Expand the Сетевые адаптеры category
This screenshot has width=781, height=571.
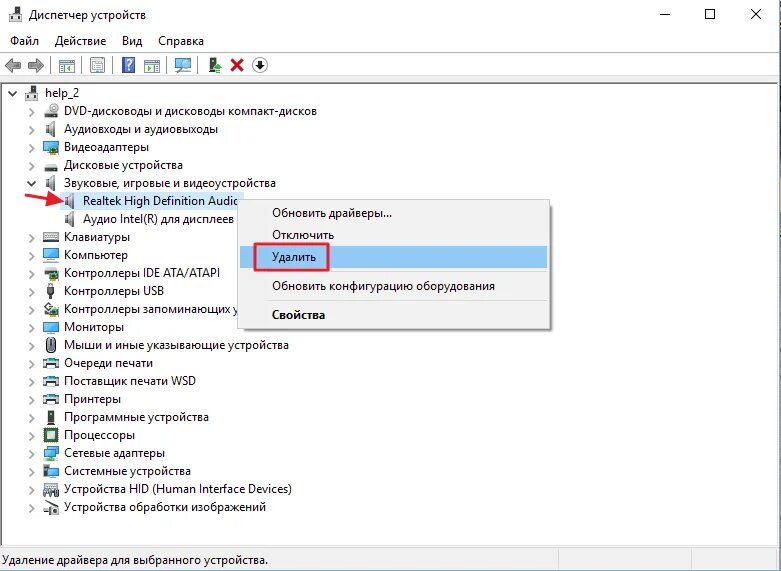[31, 453]
